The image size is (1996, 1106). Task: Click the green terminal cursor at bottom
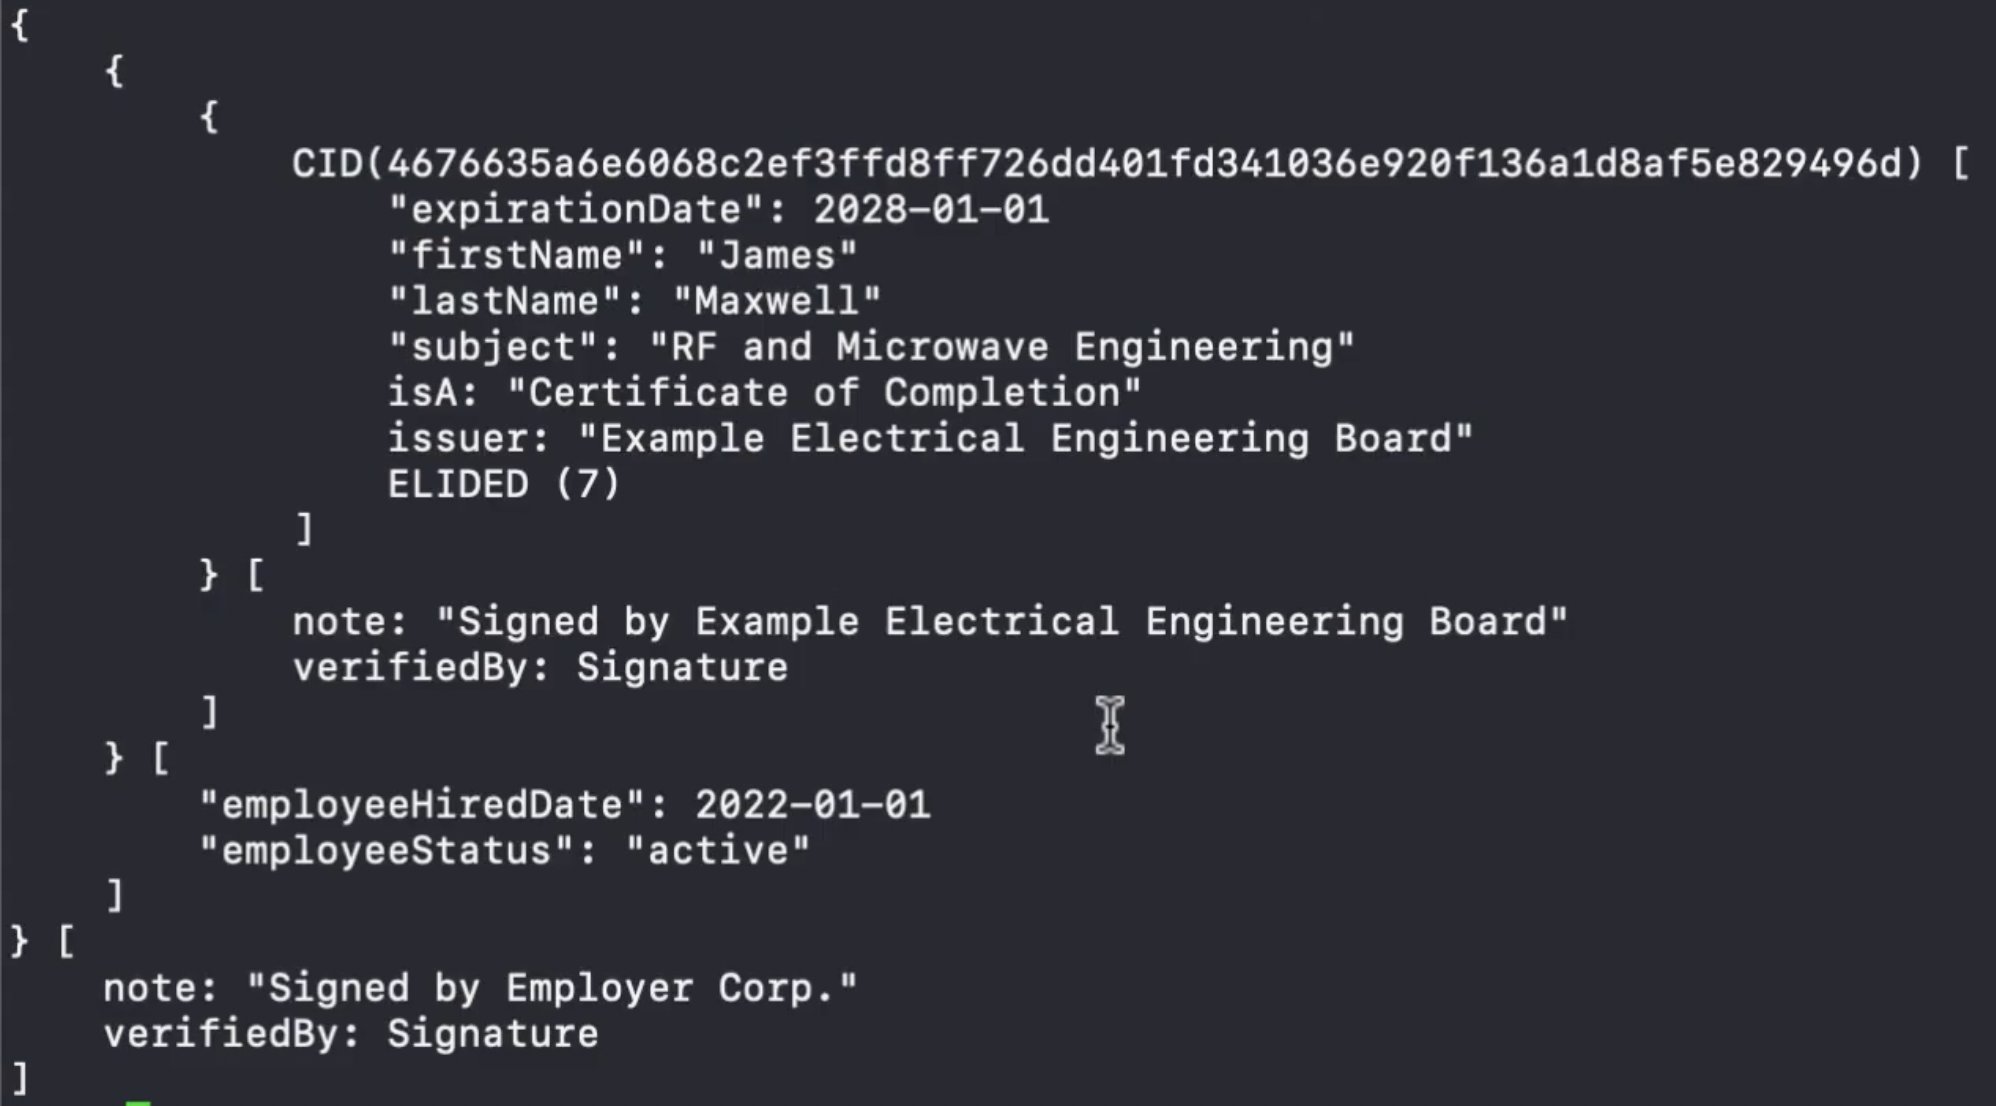point(138,1102)
